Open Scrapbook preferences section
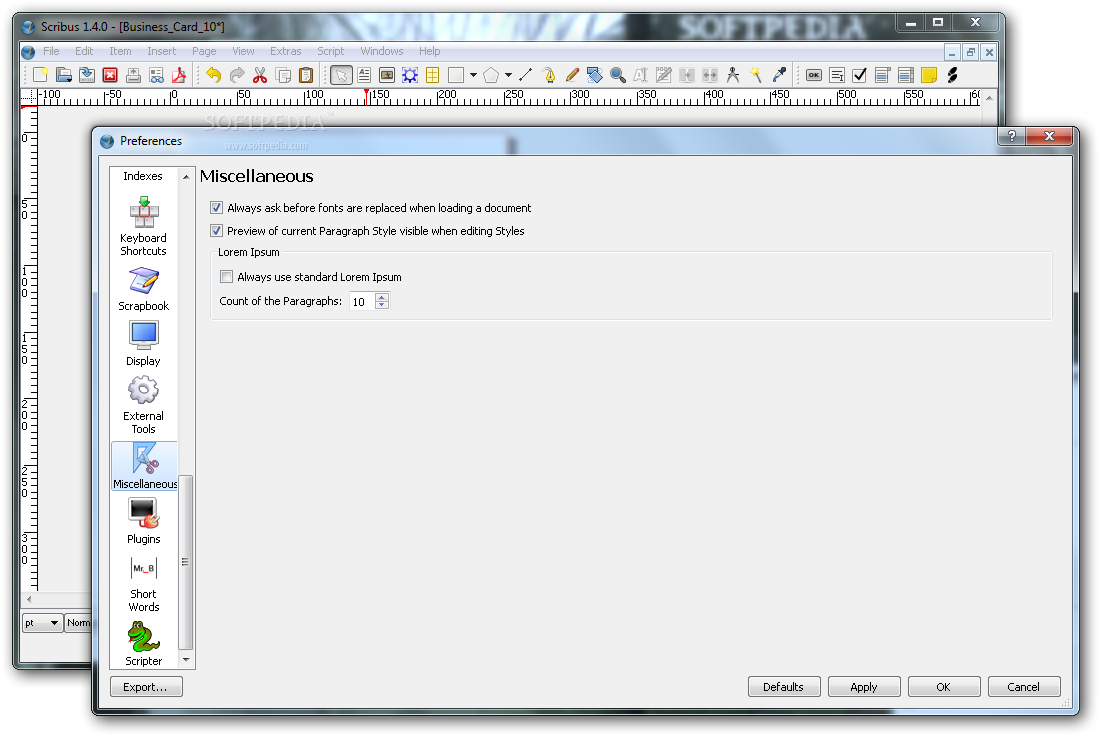Screen dimensions: 1100x736 144,289
